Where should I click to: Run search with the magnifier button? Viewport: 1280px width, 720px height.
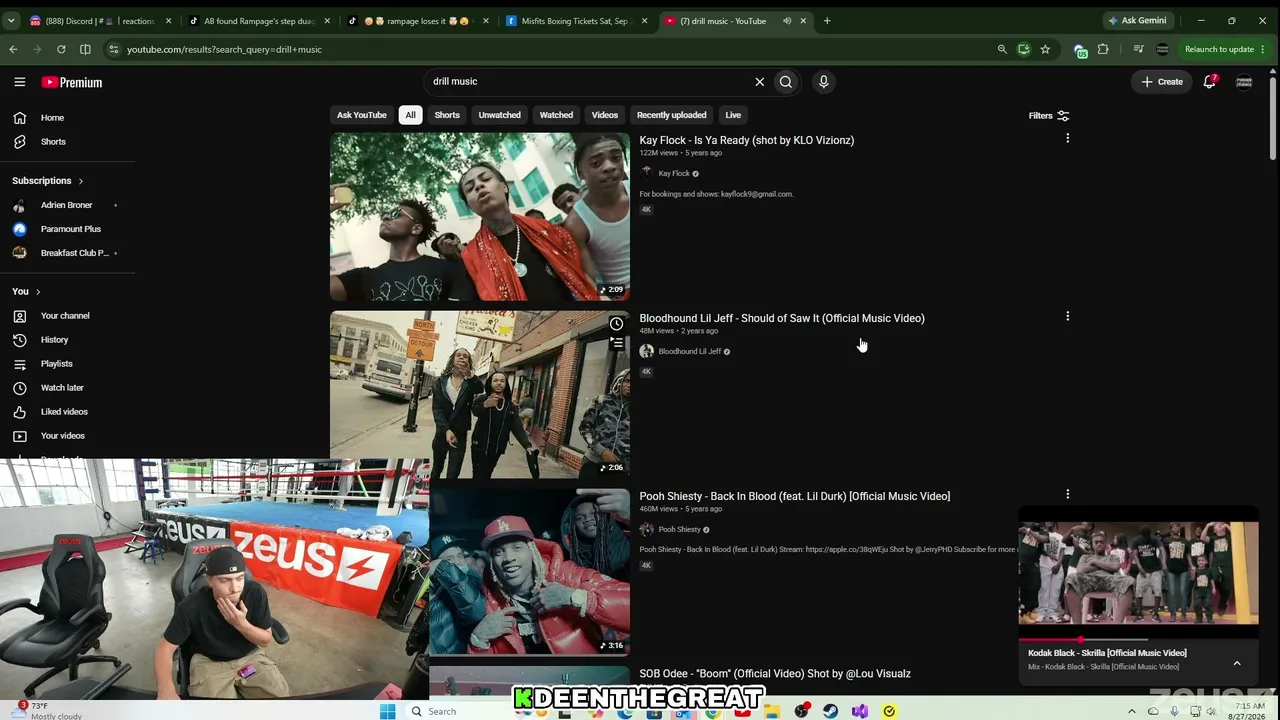[786, 82]
